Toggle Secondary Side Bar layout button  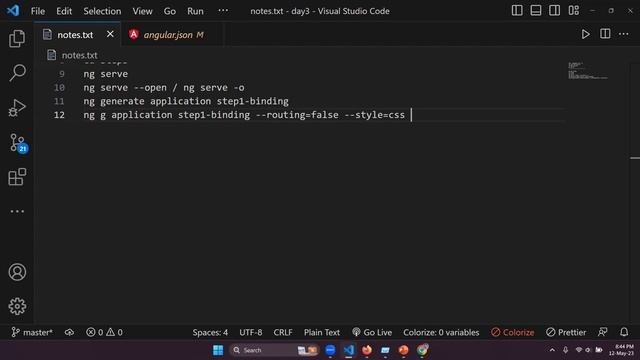pos(554,11)
